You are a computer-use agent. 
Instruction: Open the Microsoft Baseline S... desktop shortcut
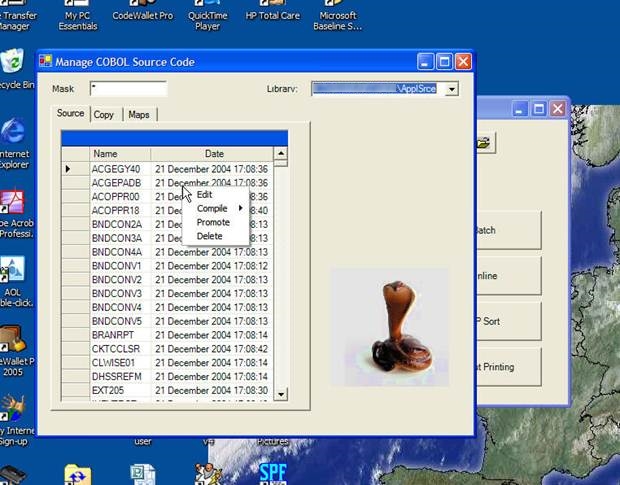coord(337,16)
